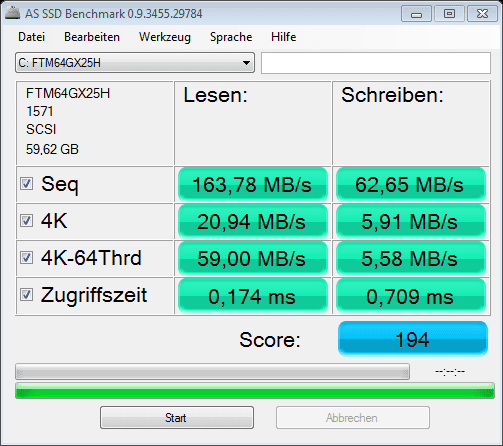This screenshot has height=446, width=503.
Task: Open the Bearbeiten menu
Action: tap(92, 37)
